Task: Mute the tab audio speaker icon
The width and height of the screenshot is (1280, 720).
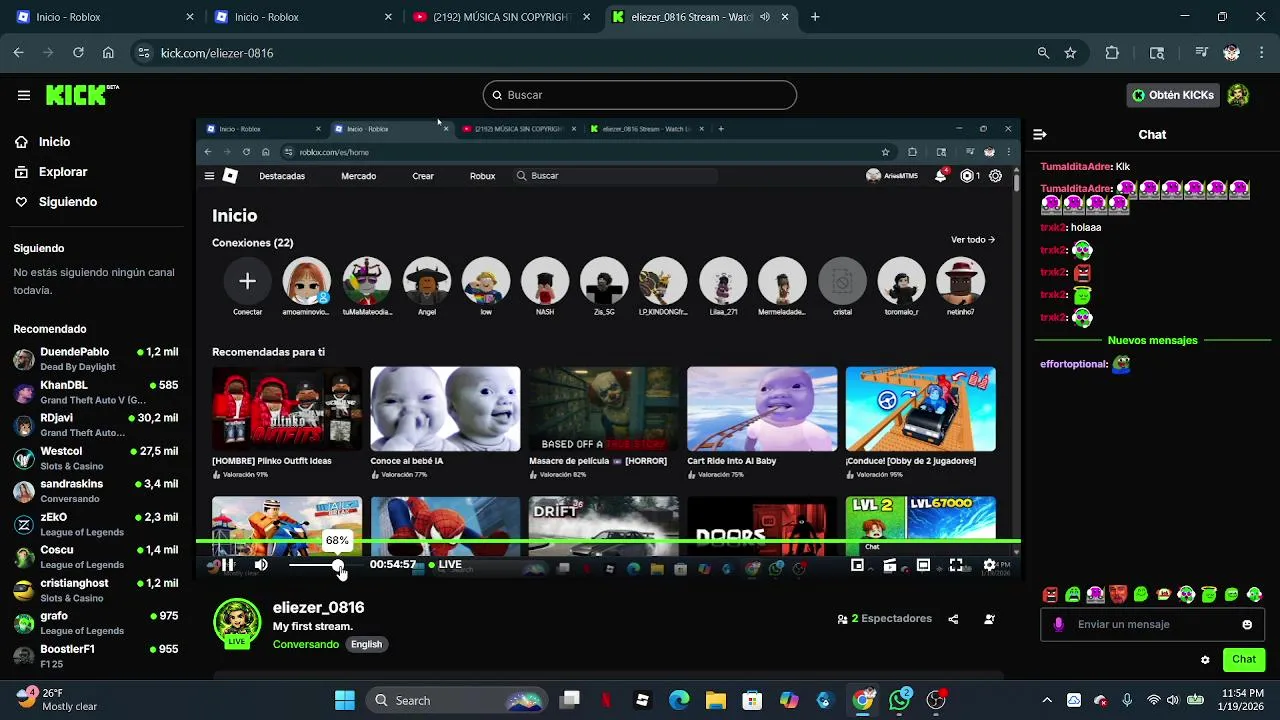Action: click(765, 17)
